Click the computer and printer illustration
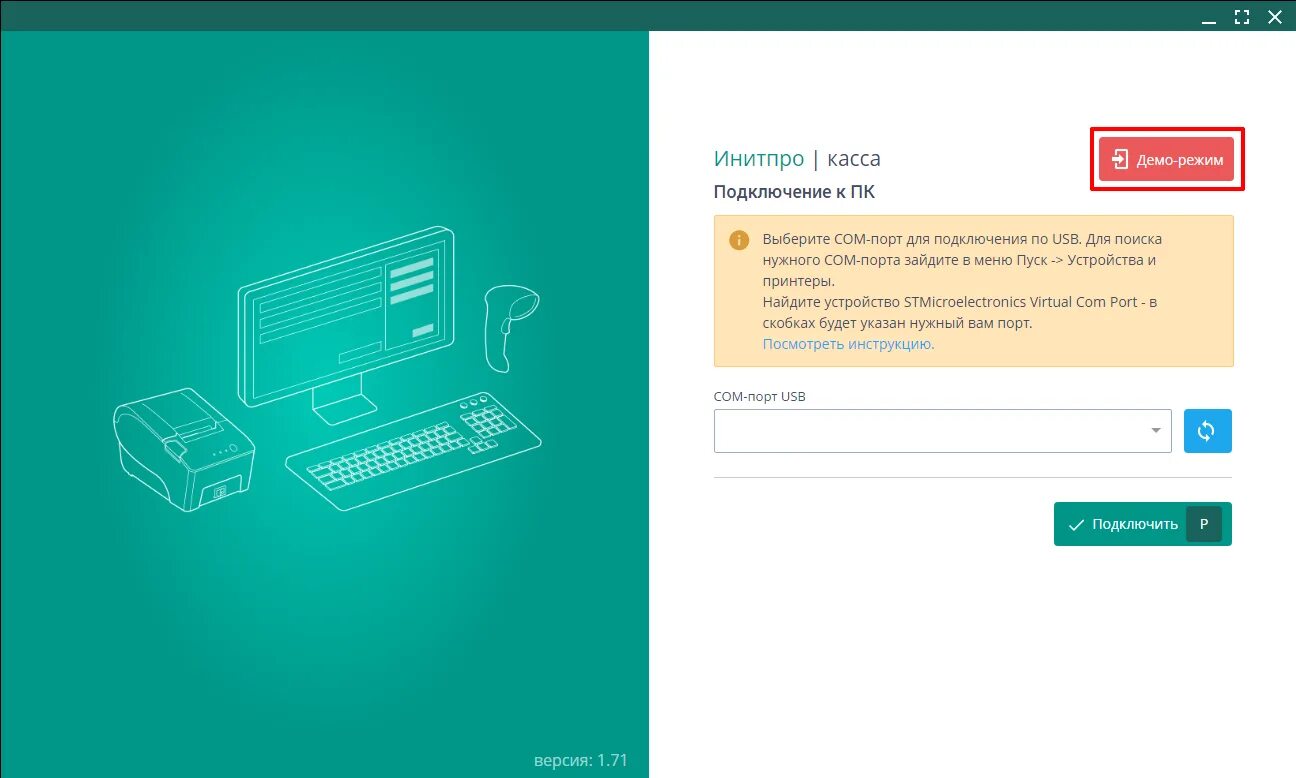 tap(327, 370)
